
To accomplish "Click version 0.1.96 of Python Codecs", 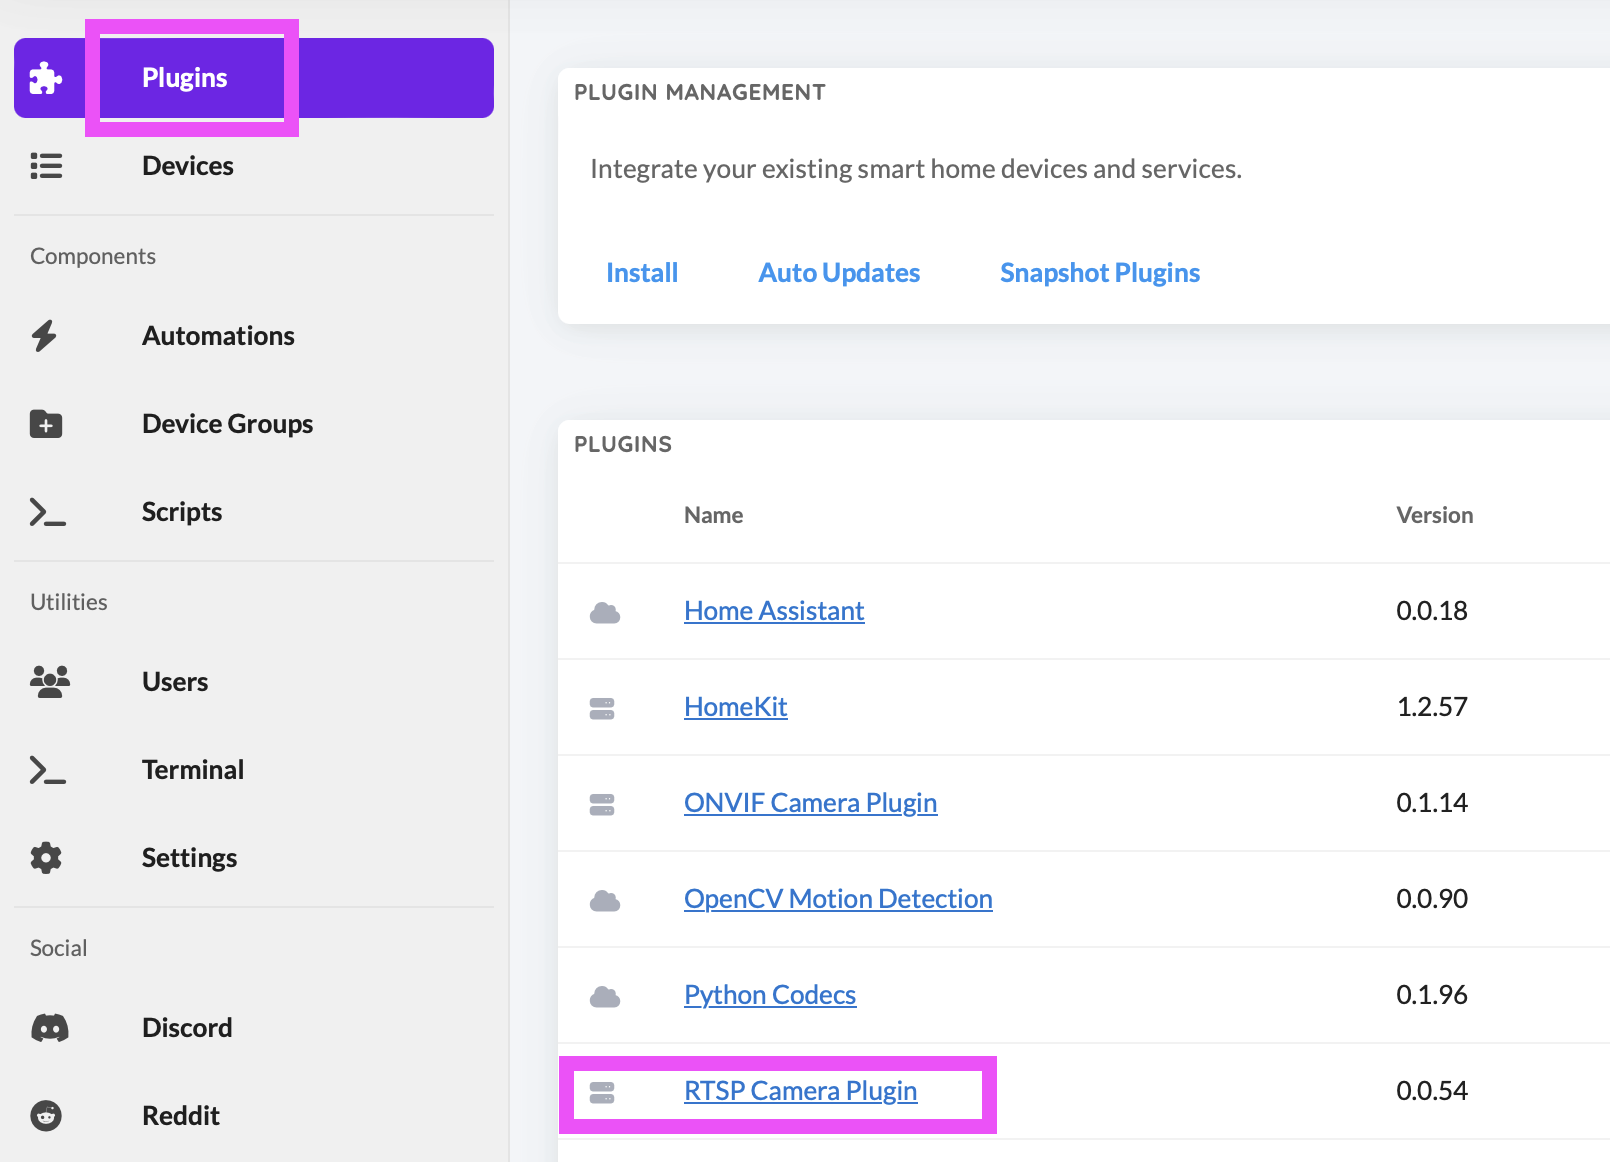I will click(x=1432, y=995).
